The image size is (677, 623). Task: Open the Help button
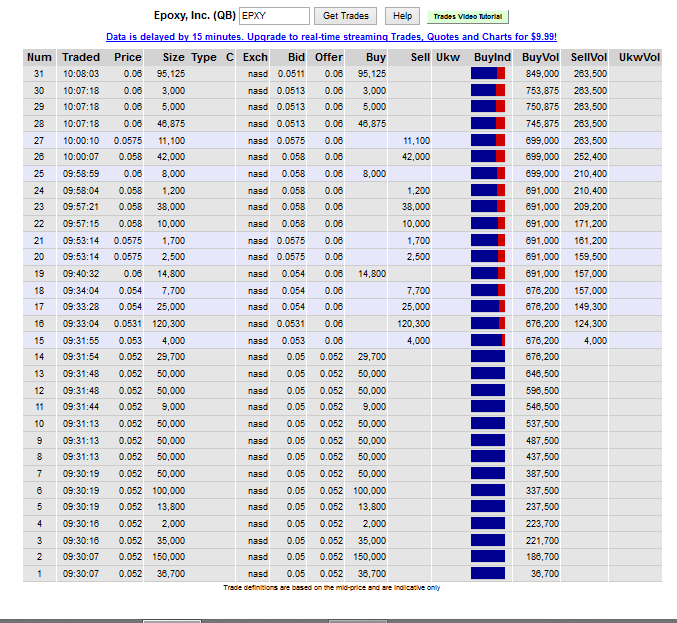tap(402, 16)
